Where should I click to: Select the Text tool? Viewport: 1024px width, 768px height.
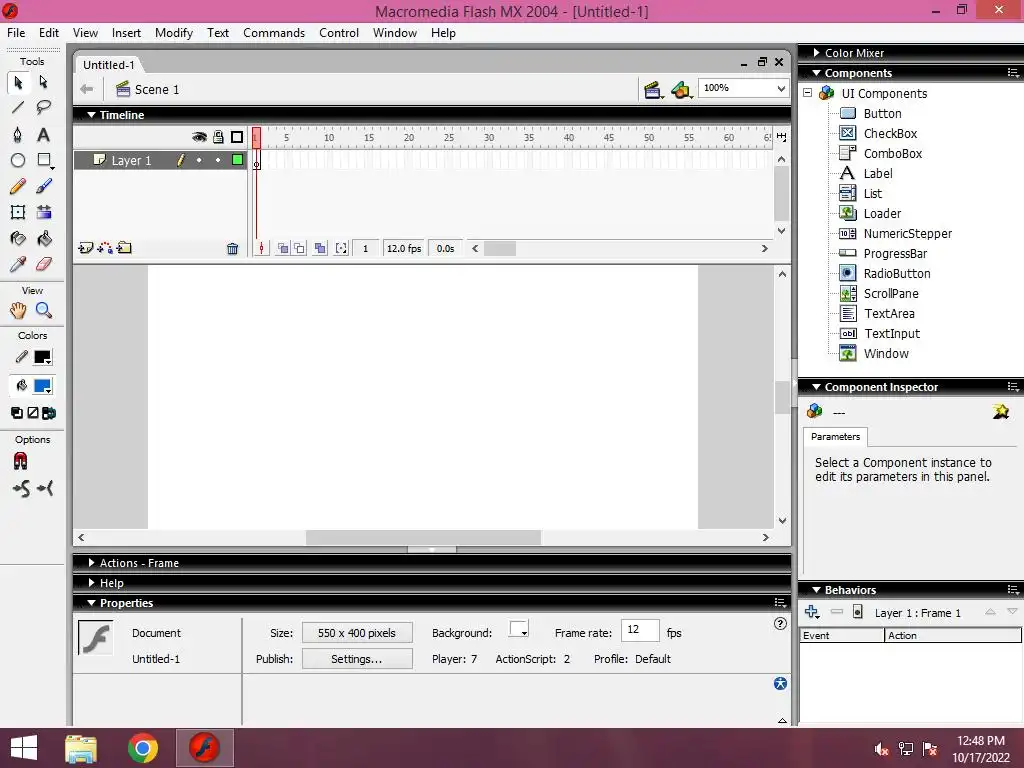(44, 135)
